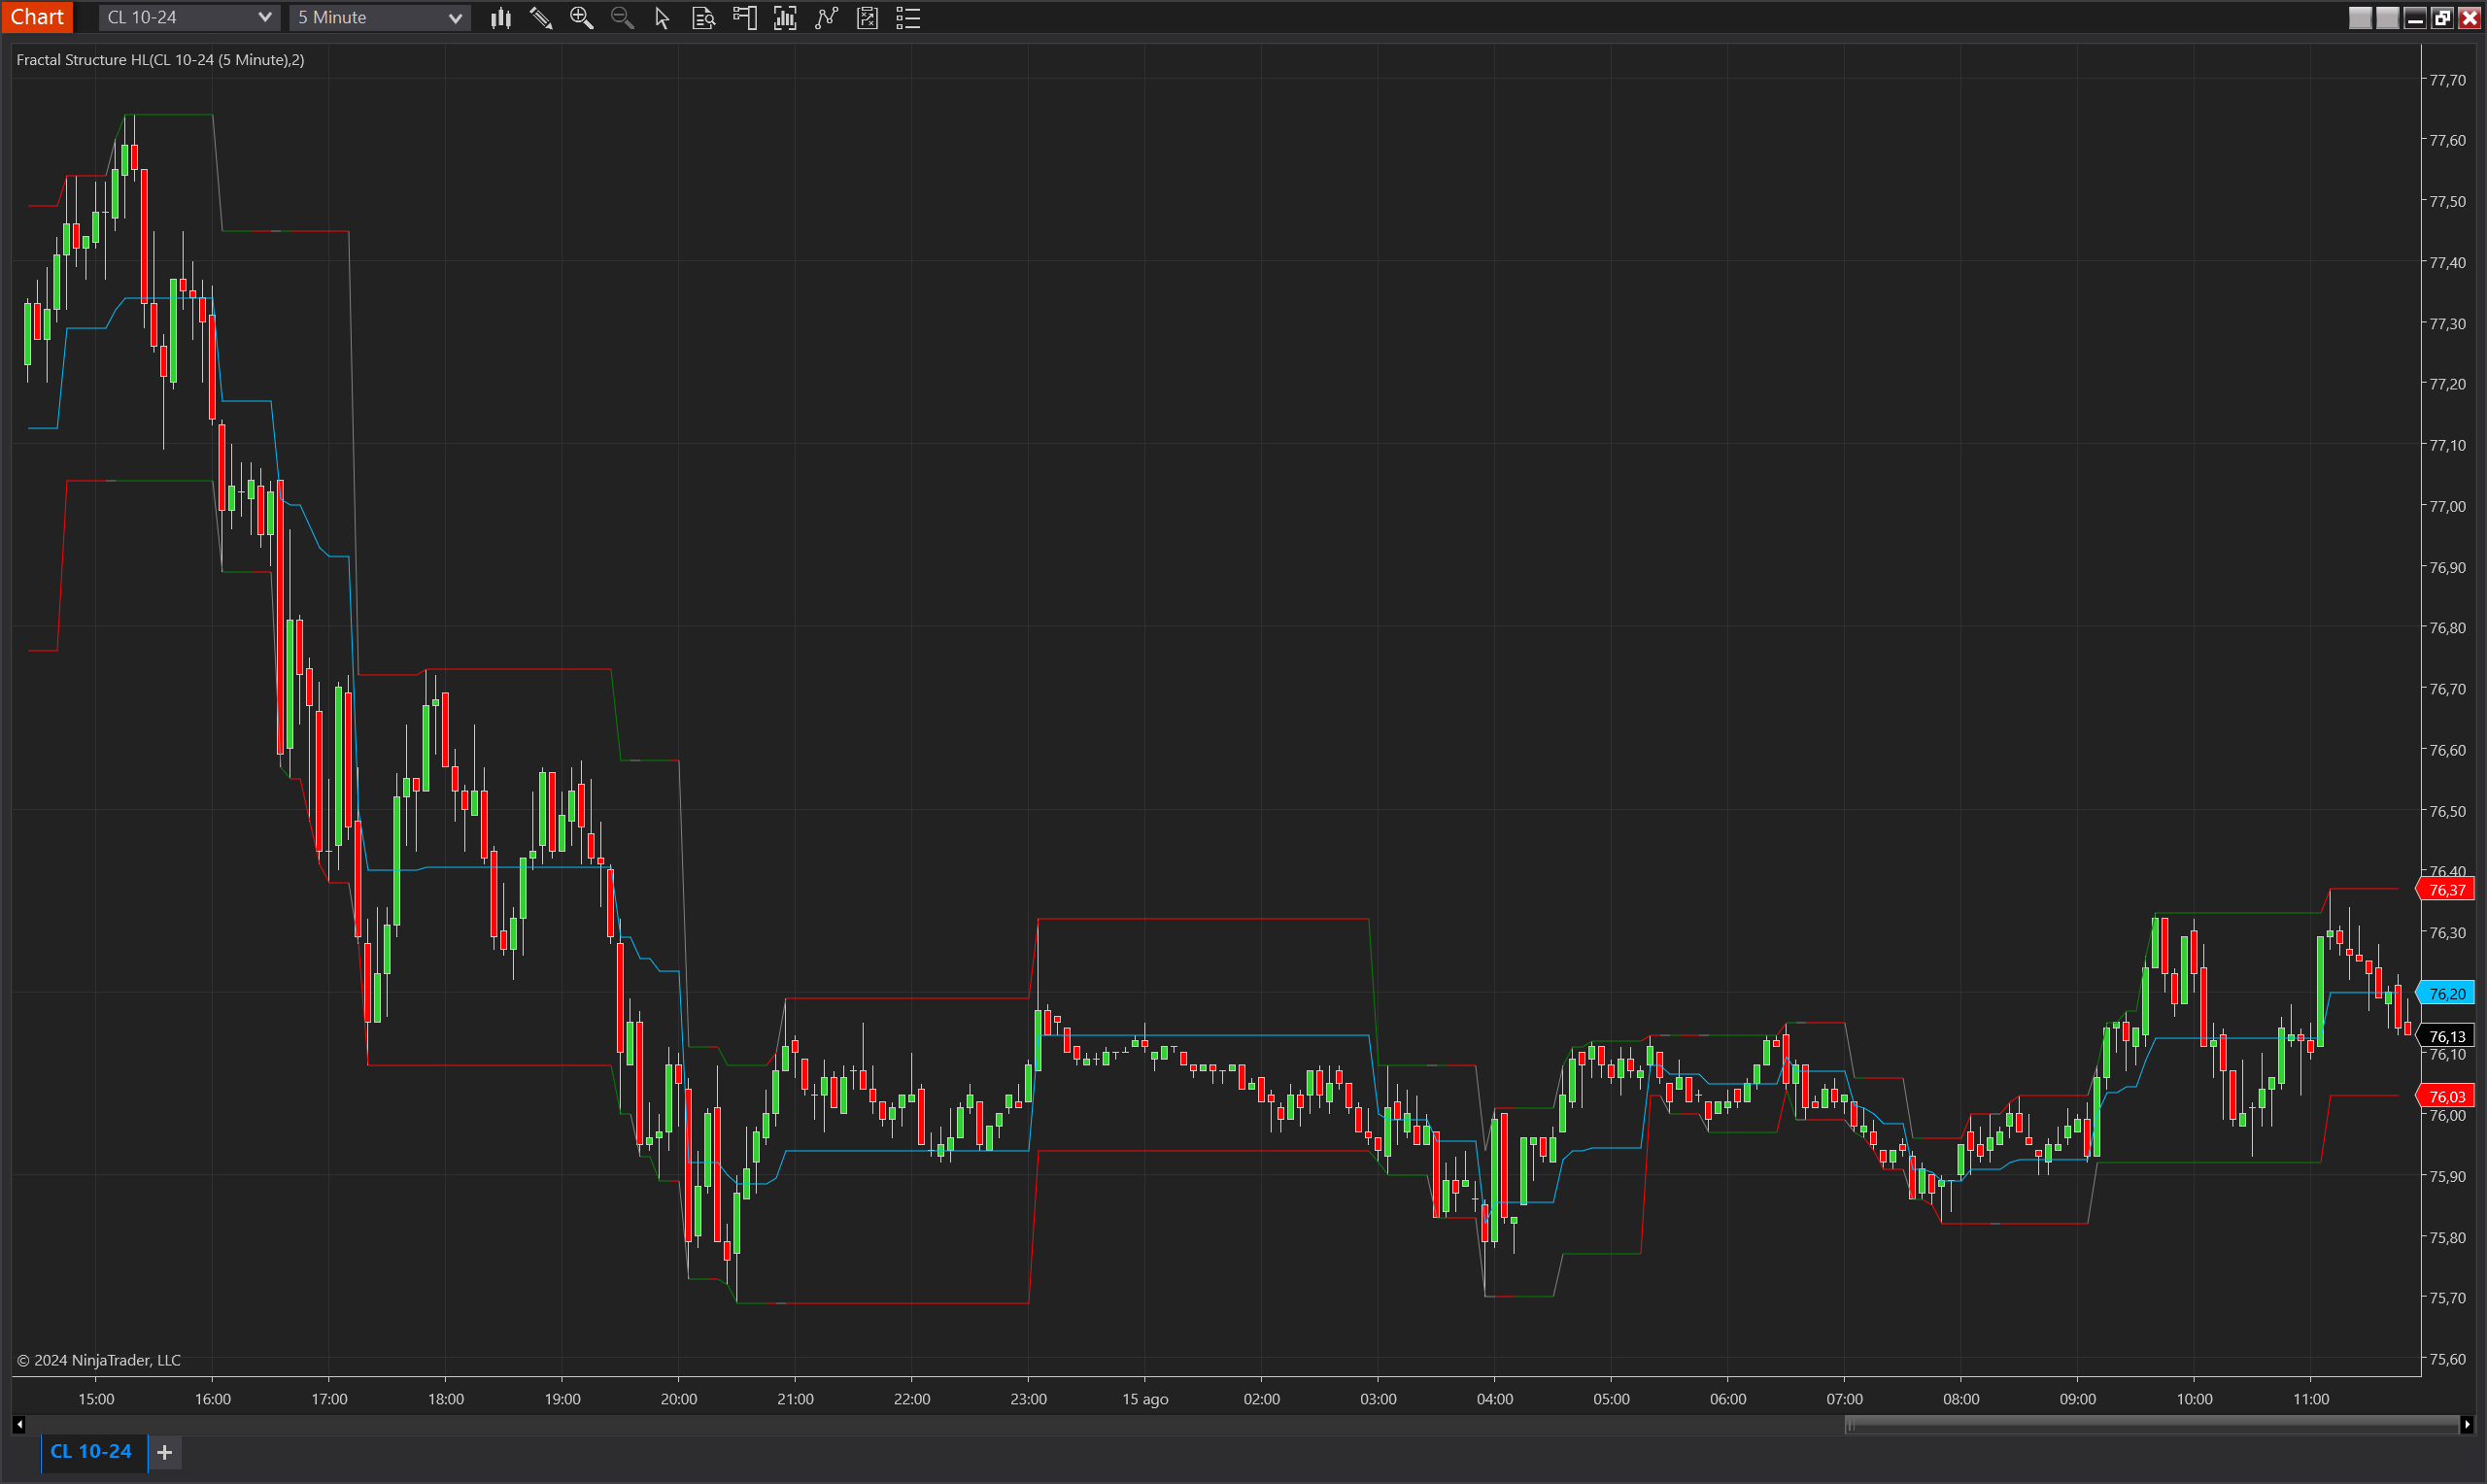
Task: Add a new tab with plus button
Action: (x=165, y=1452)
